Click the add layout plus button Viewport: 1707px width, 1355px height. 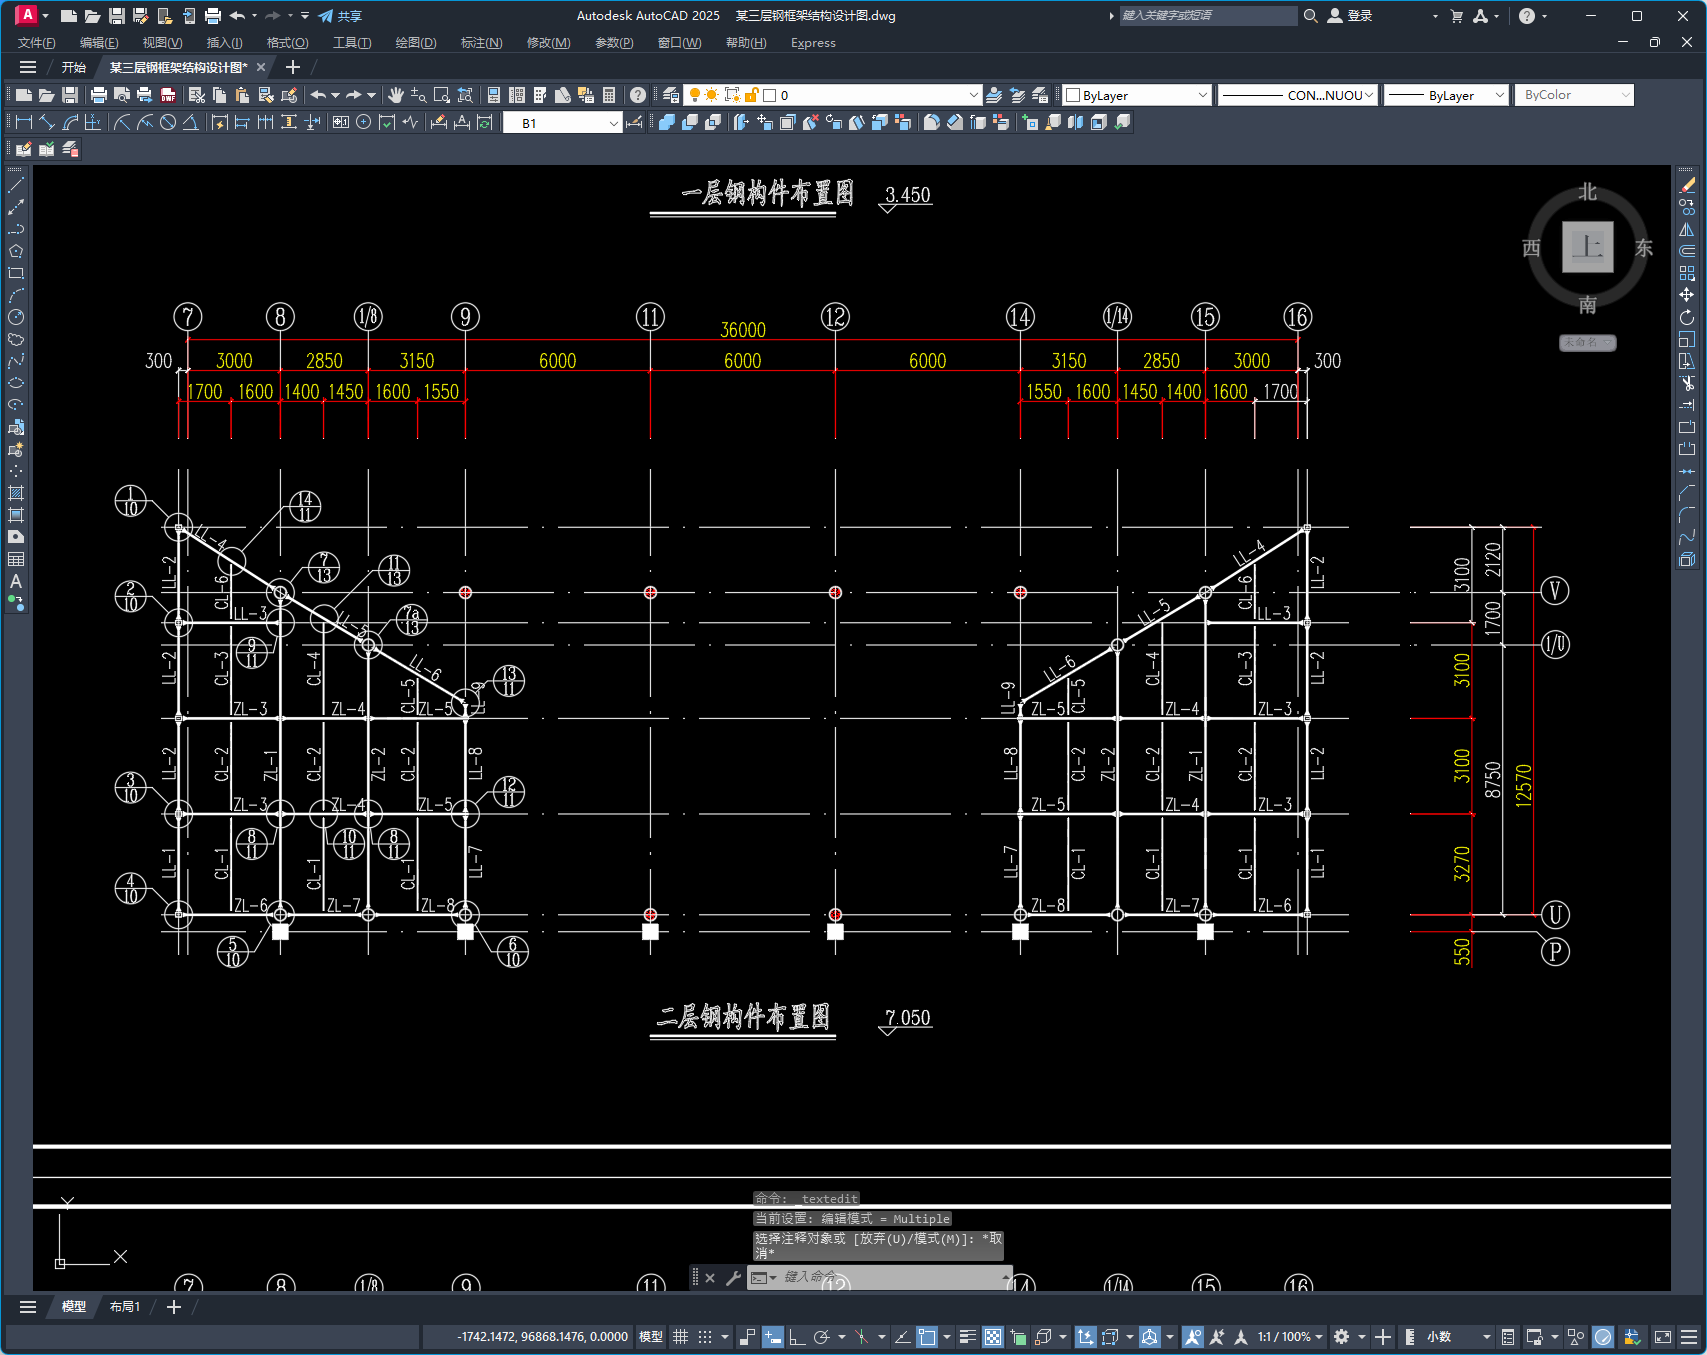pyautogui.click(x=174, y=1306)
